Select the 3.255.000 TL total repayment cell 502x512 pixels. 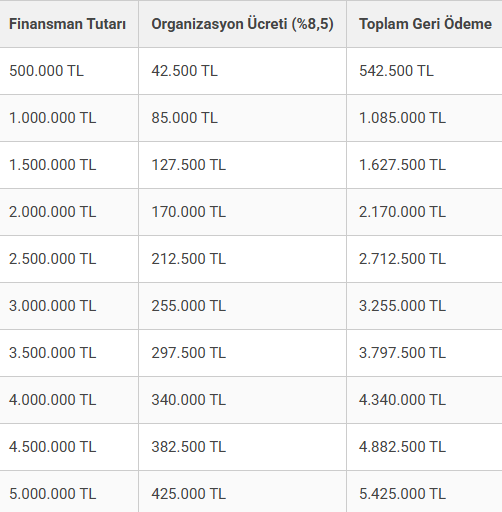[425, 306]
